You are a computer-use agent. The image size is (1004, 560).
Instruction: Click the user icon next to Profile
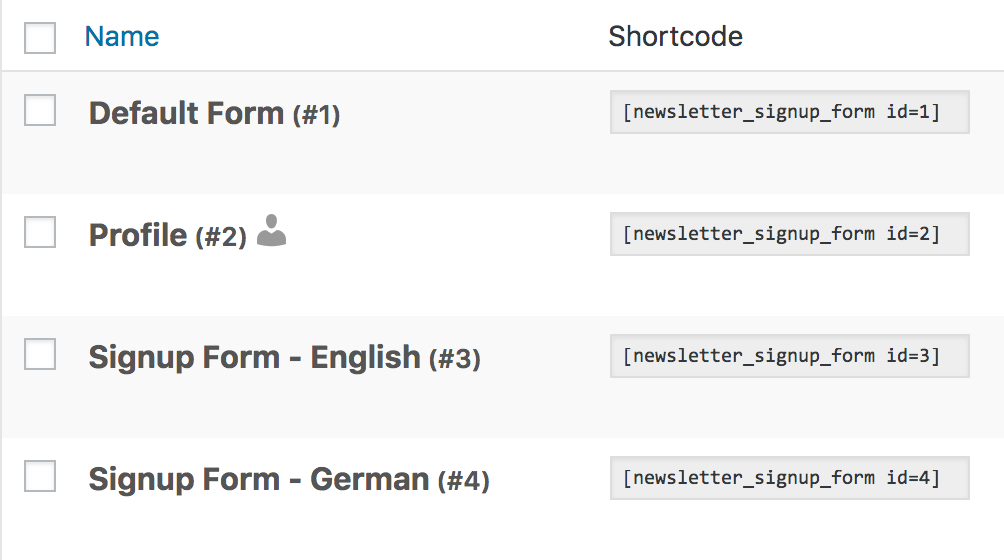click(271, 231)
